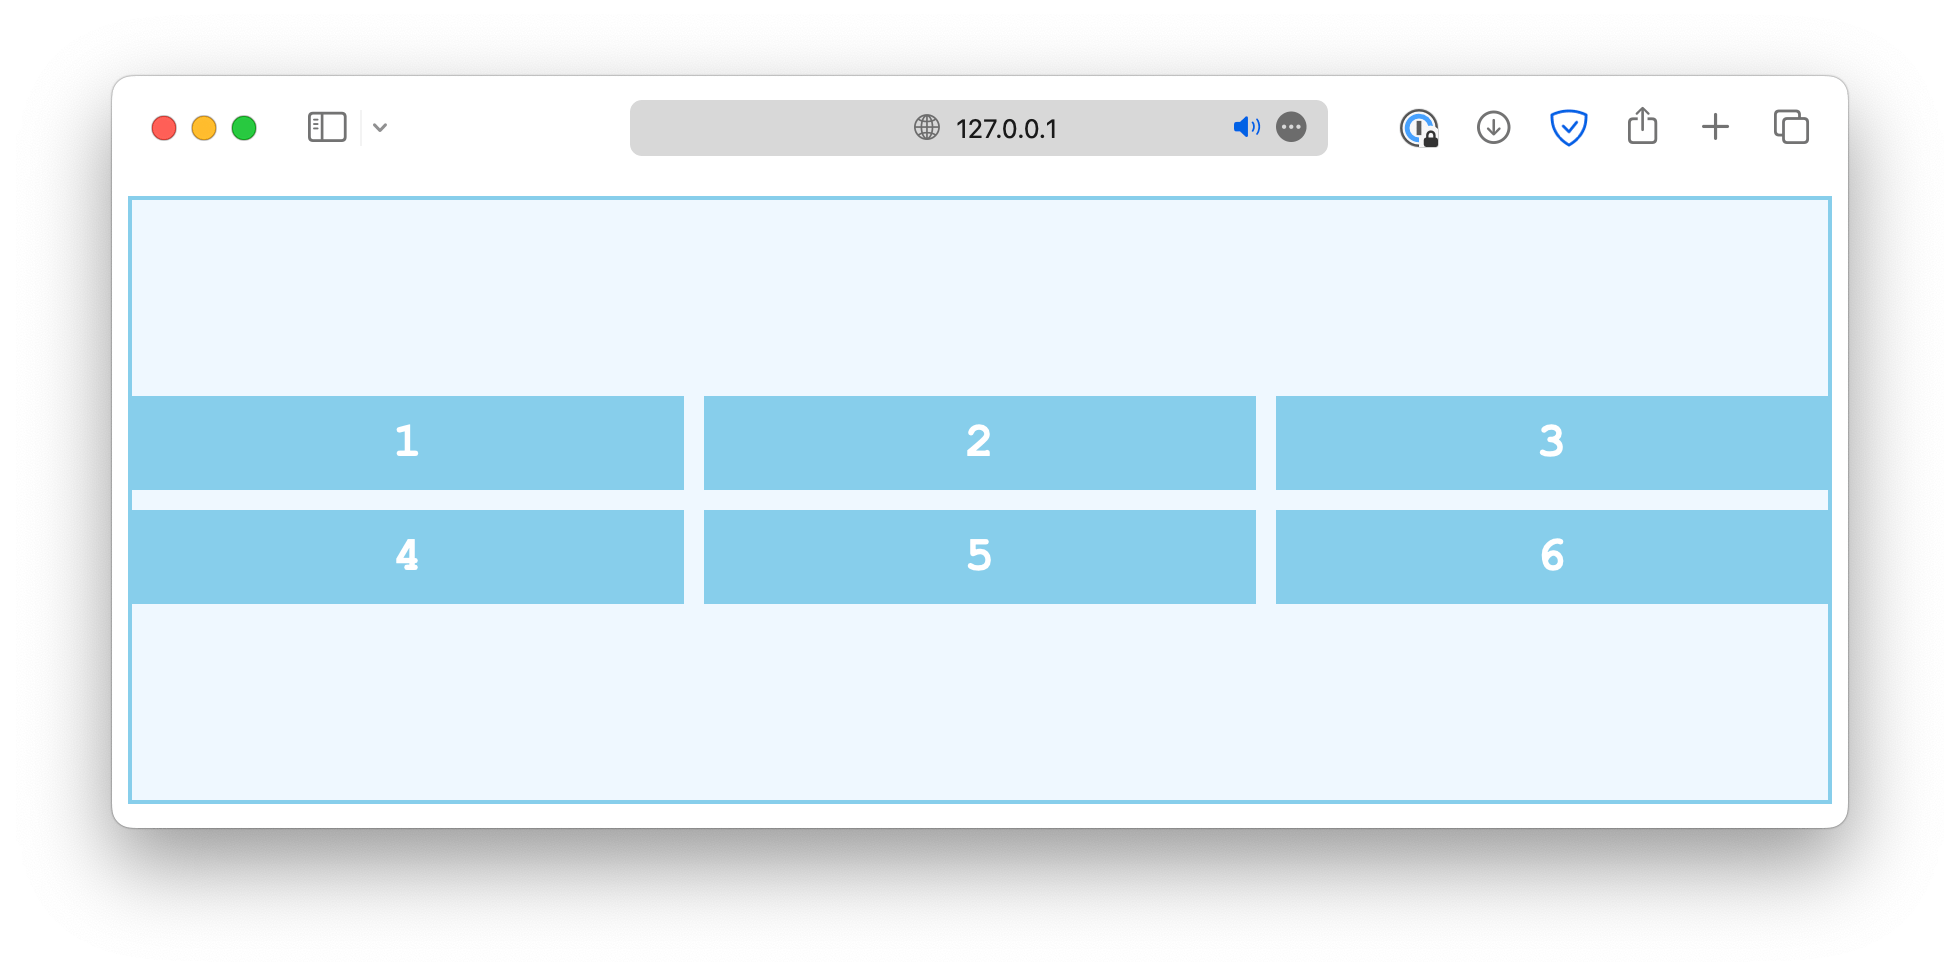The height and width of the screenshot is (976, 1960).
Task: Open the Downloads list icon
Action: point(1492,127)
